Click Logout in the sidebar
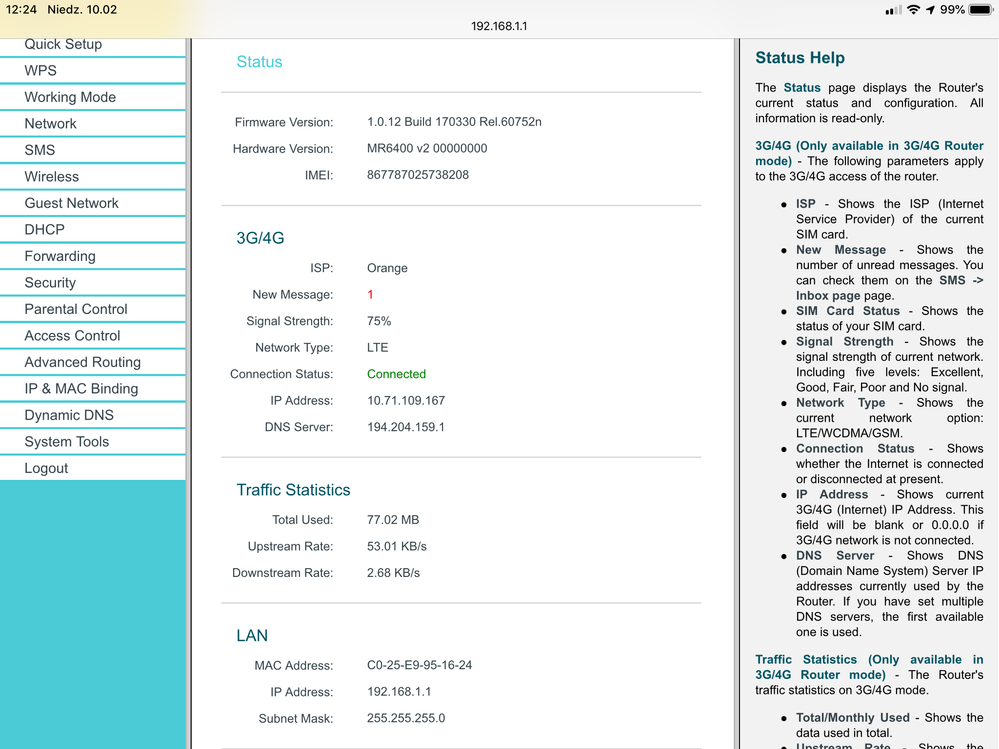Image resolution: width=999 pixels, height=749 pixels. tap(47, 468)
